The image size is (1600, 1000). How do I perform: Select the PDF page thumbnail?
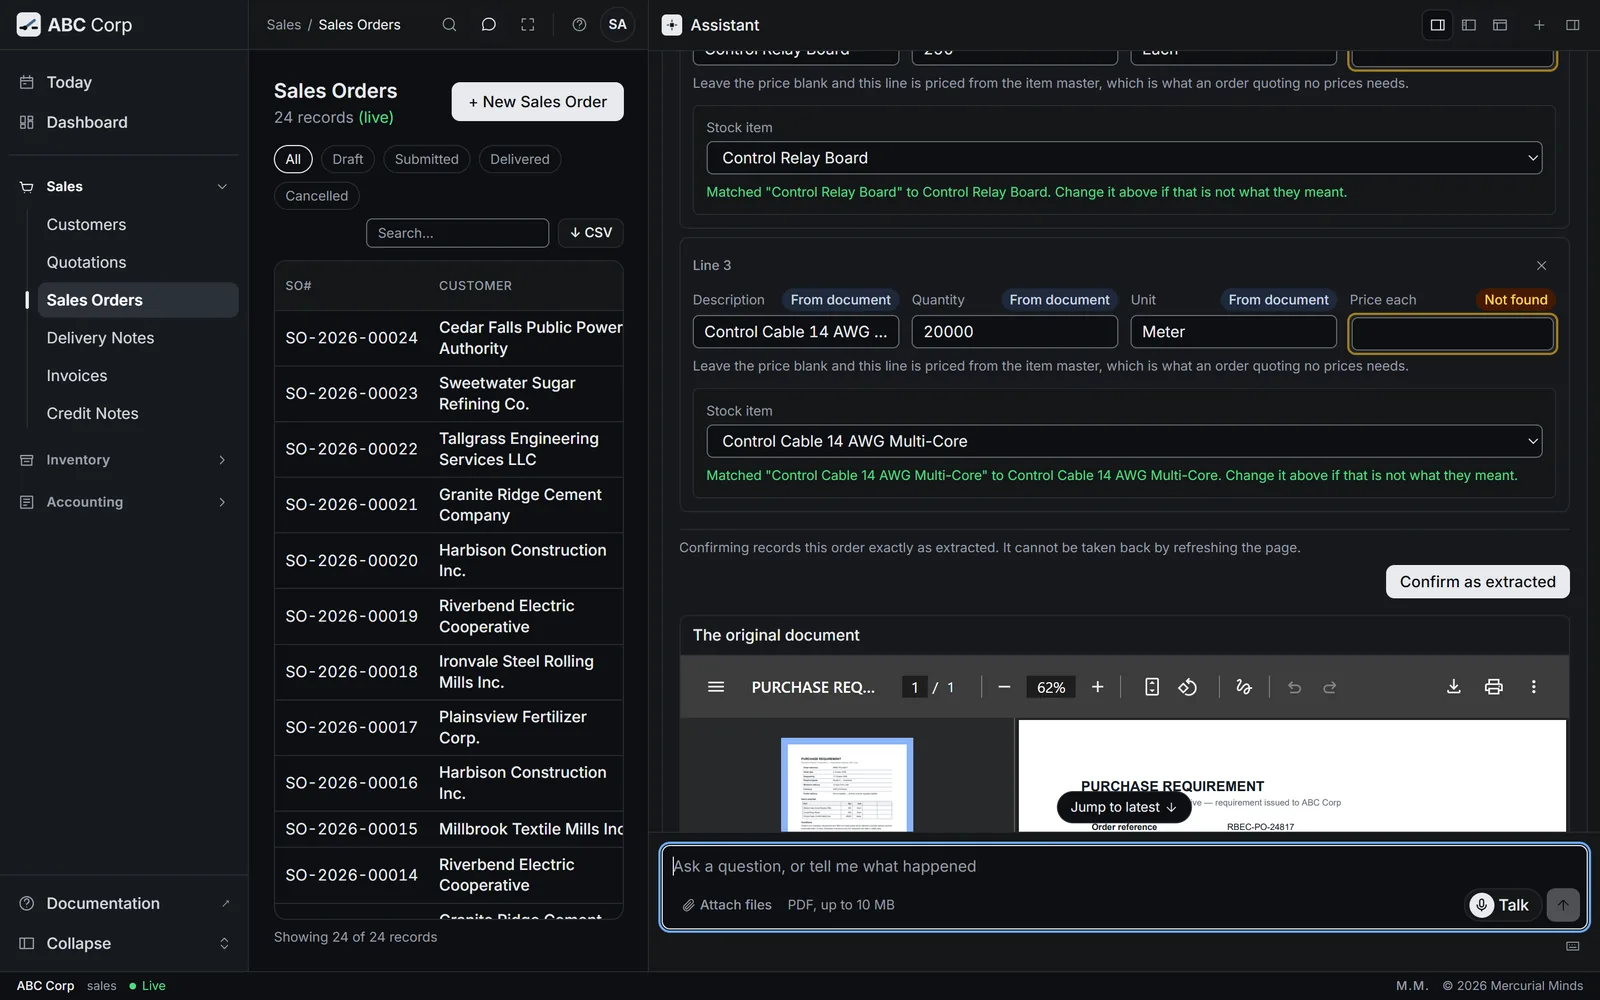tap(847, 785)
